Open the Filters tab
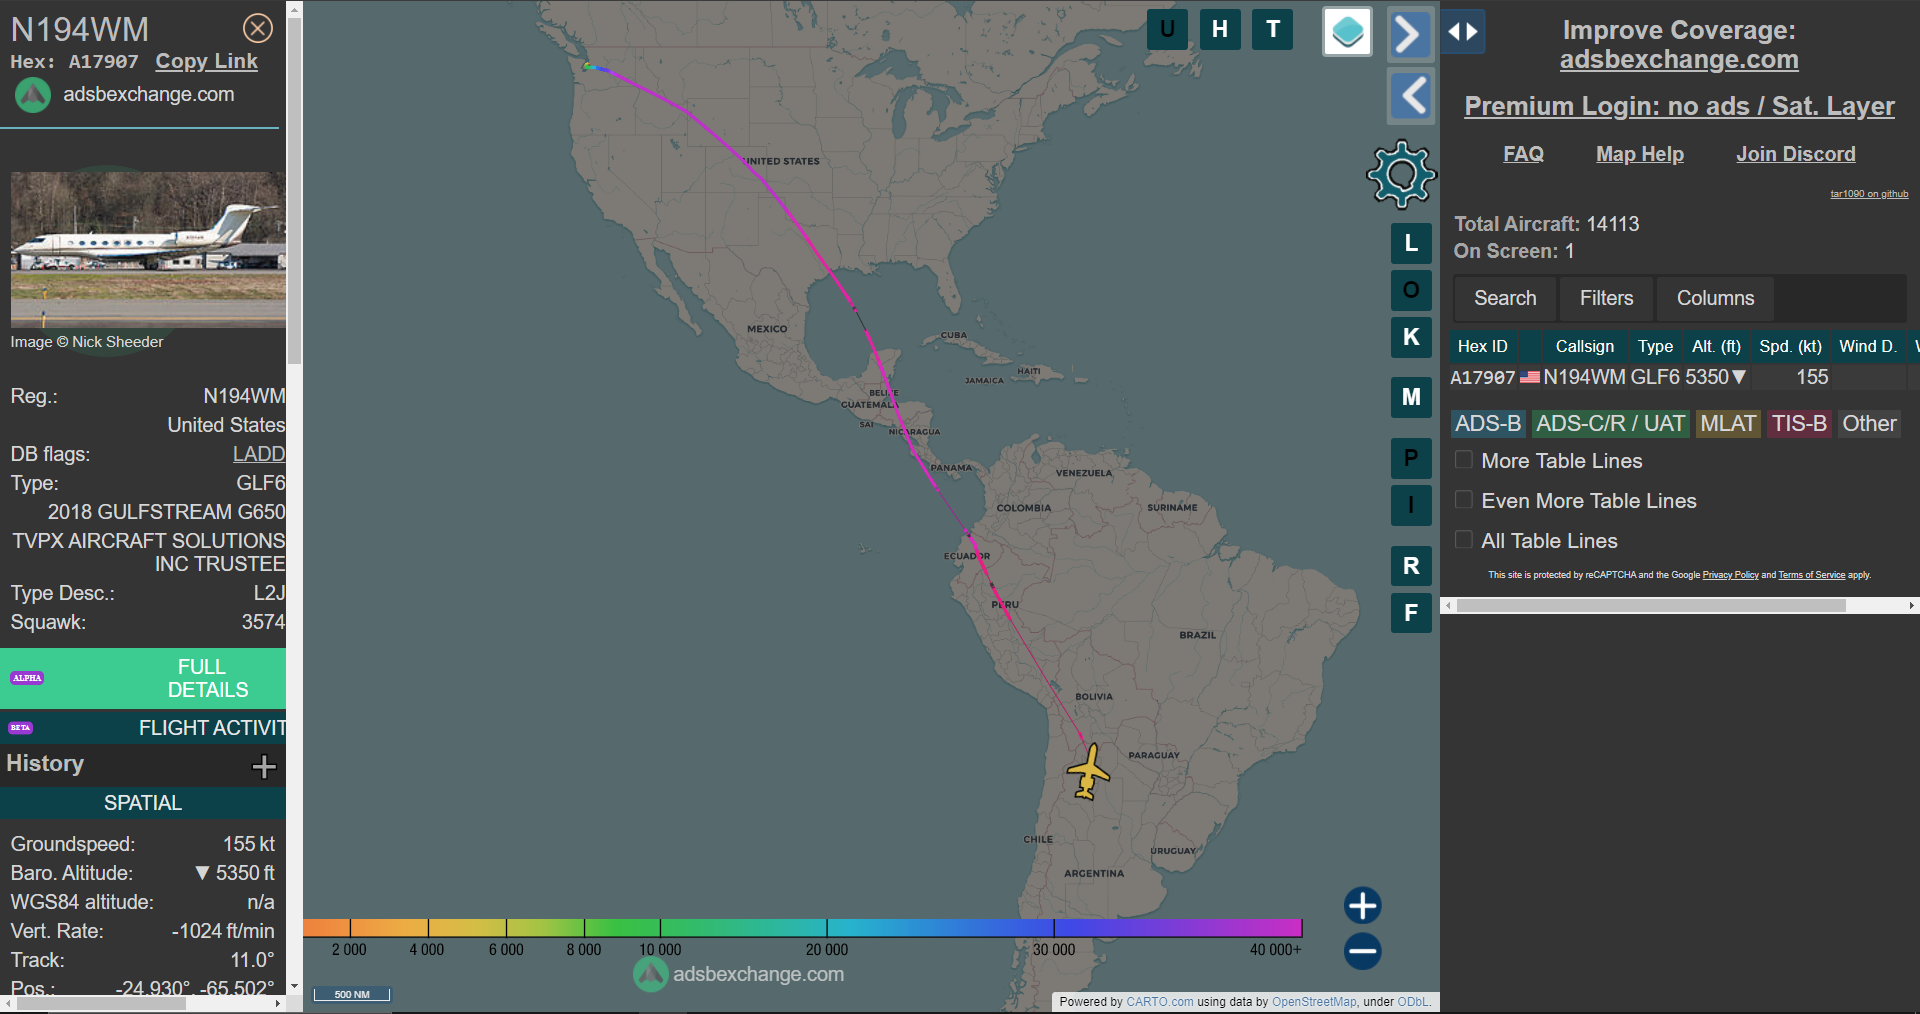This screenshot has width=1920, height=1014. click(1606, 298)
